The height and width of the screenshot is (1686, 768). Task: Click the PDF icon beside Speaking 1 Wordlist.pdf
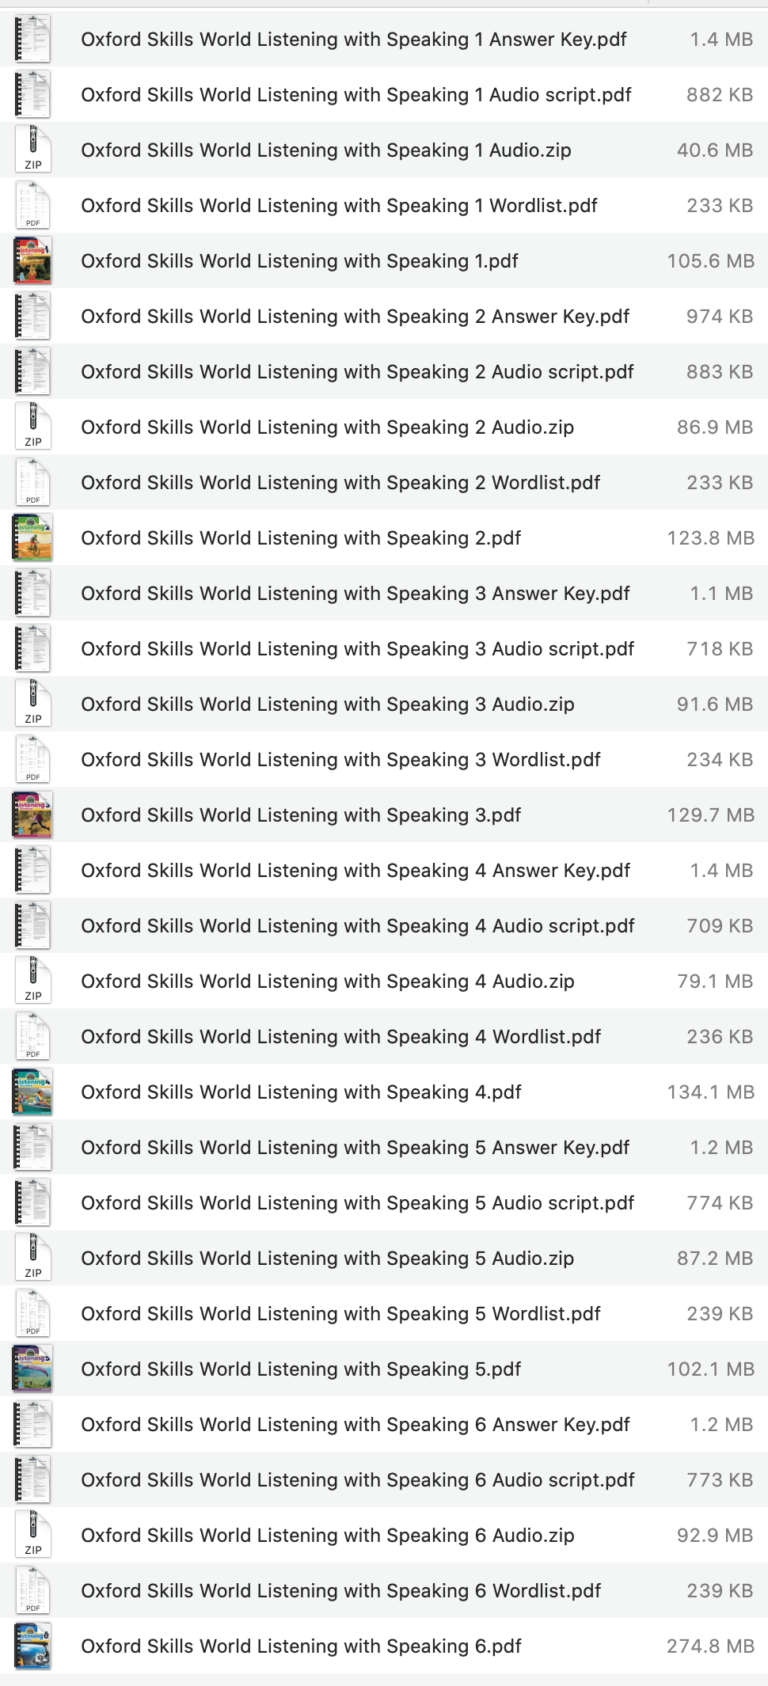point(33,205)
